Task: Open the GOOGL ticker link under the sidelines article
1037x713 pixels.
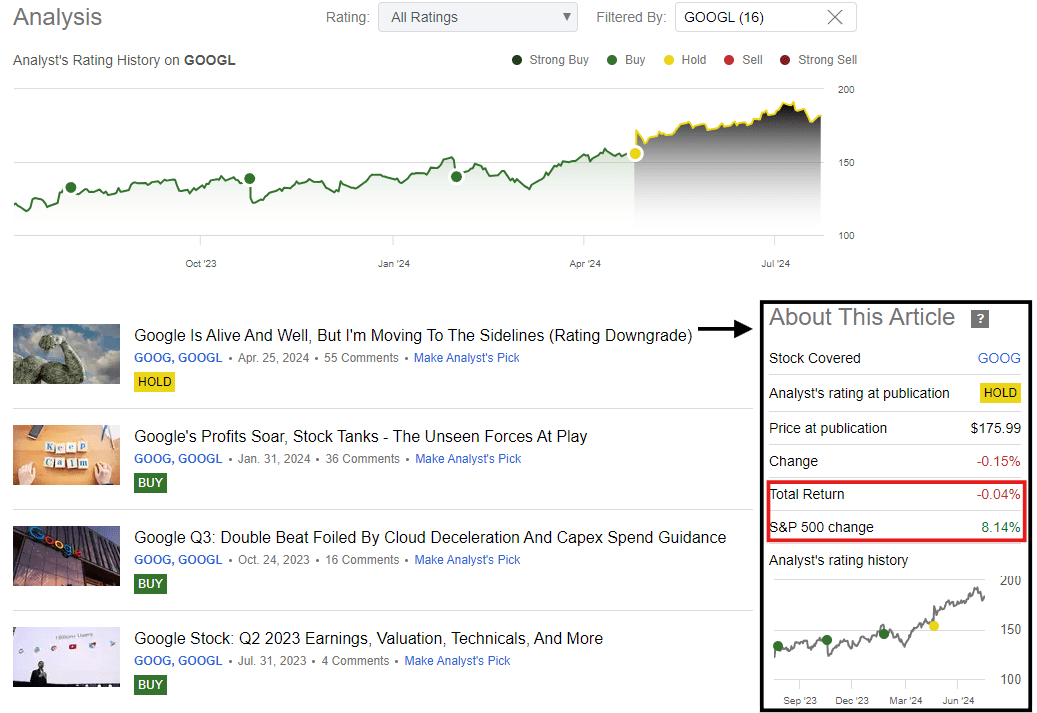Action: tap(200, 357)
